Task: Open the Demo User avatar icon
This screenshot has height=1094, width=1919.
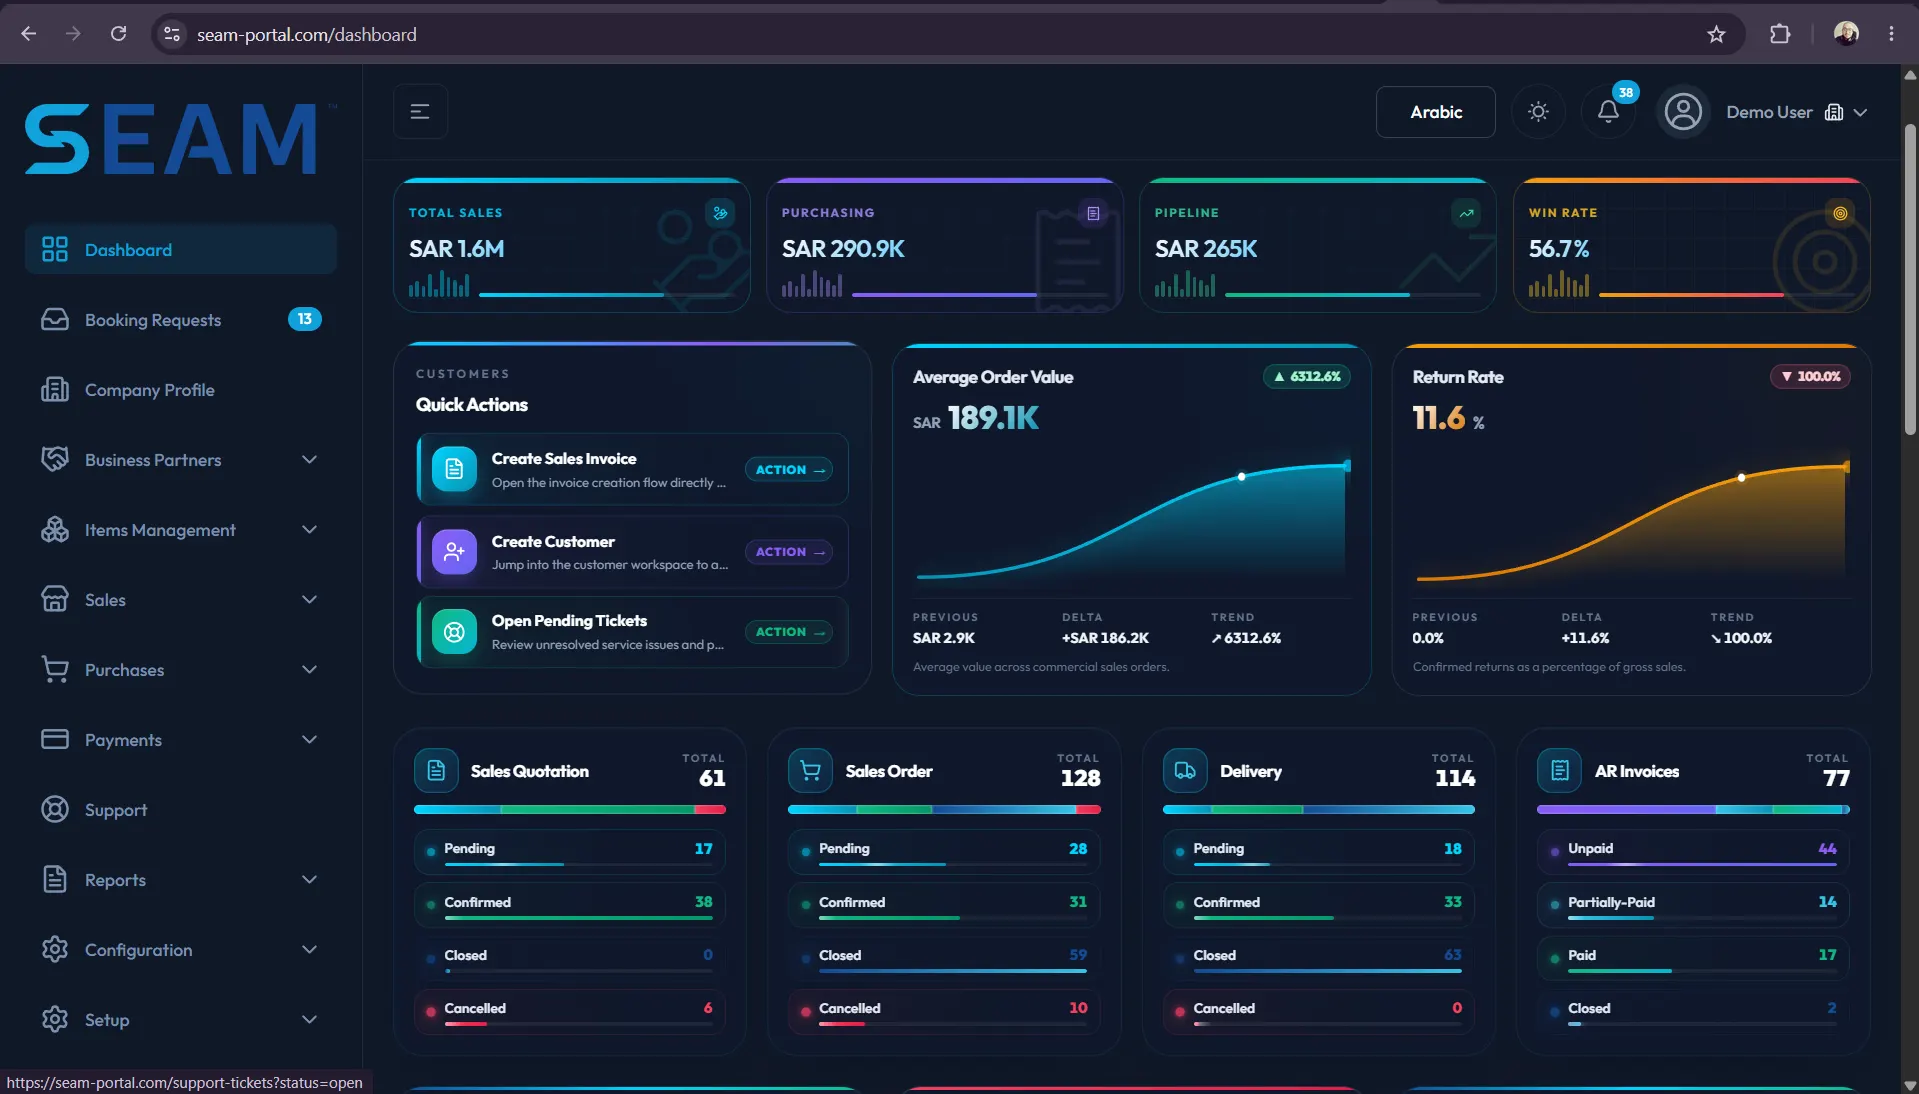Action: coord(1683,112)
